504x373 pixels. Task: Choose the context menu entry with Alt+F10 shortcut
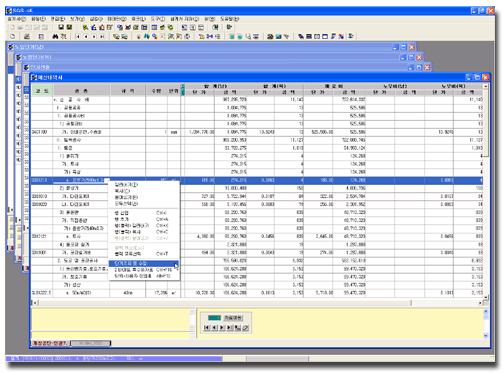point(144,276)
